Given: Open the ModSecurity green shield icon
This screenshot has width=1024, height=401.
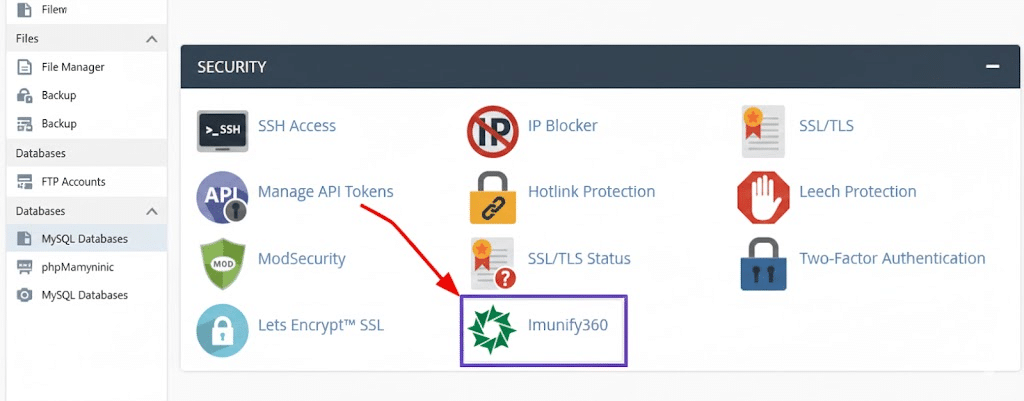Looking at the screenshot, I should pyautogui.click(x=222, y=264).
